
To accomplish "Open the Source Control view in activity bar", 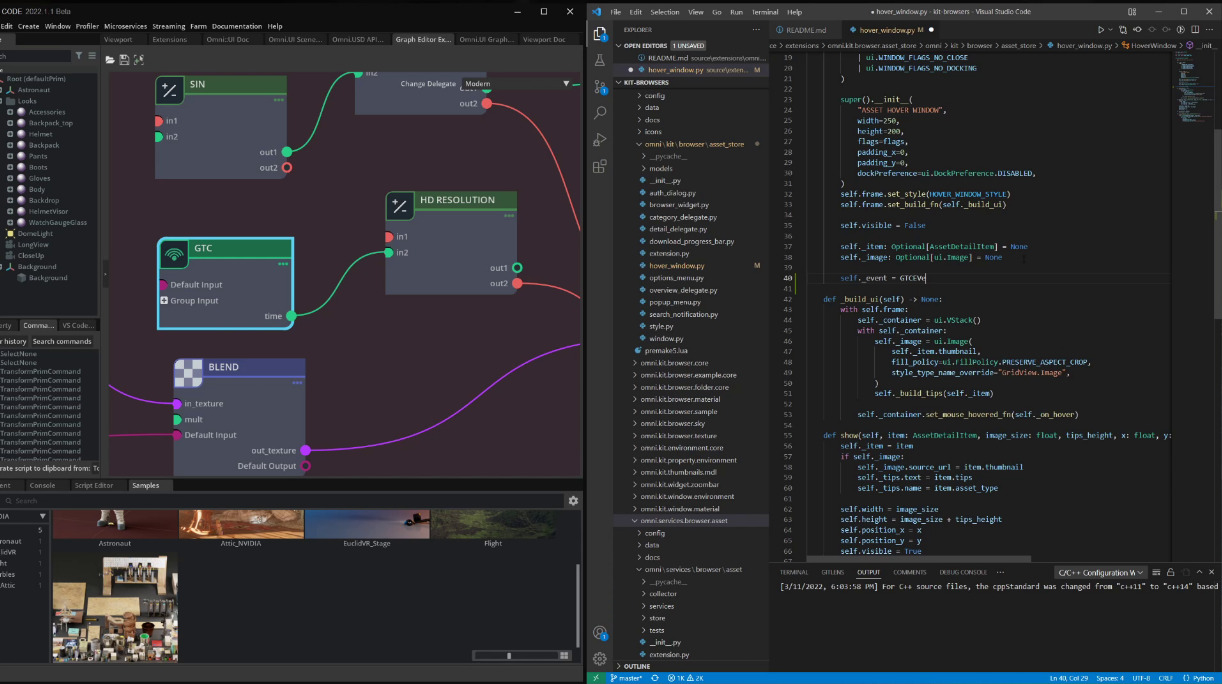I will (600, 86).
